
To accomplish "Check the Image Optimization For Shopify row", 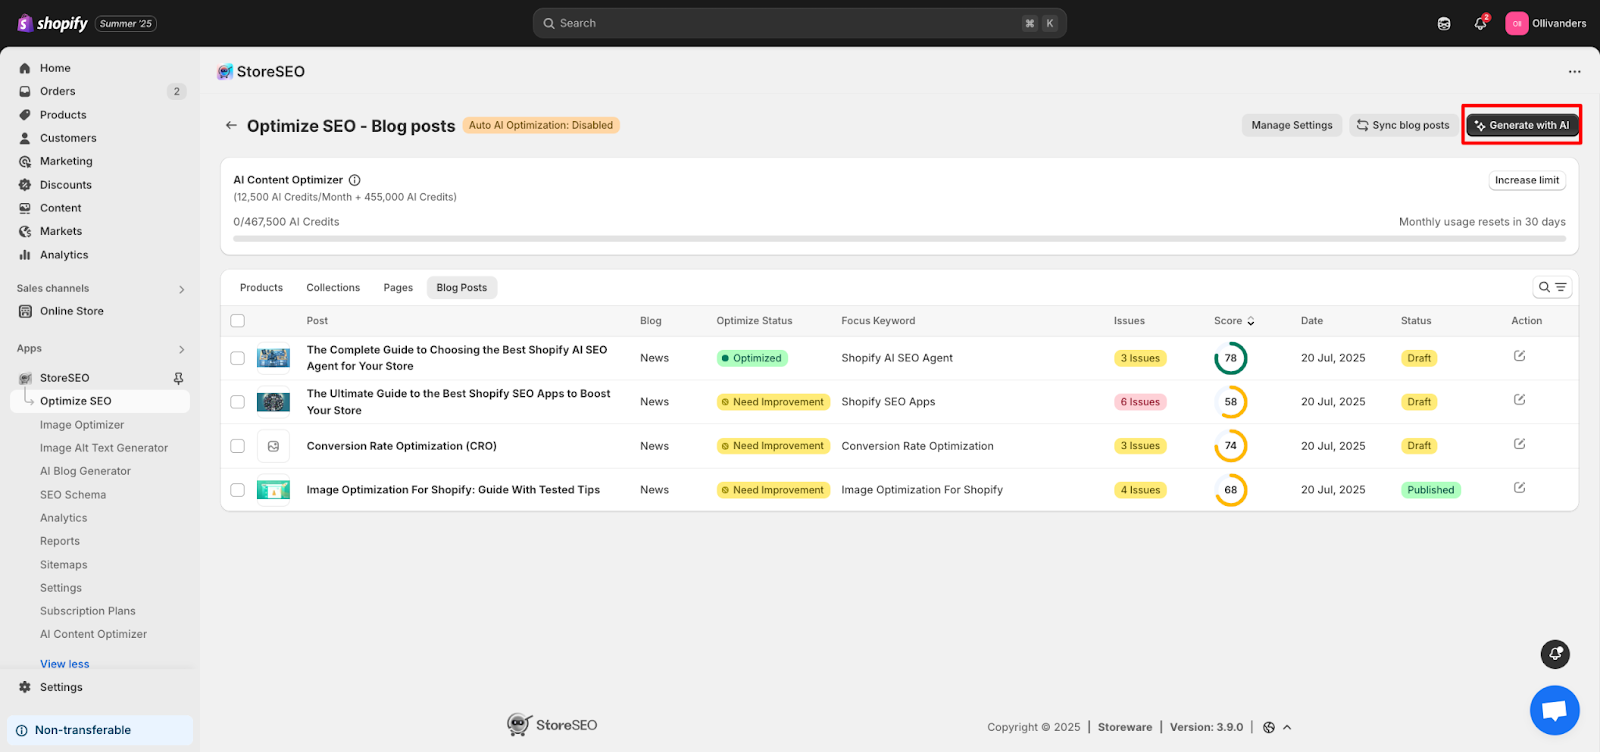I will pyautogui.click(x=237, y=490).
